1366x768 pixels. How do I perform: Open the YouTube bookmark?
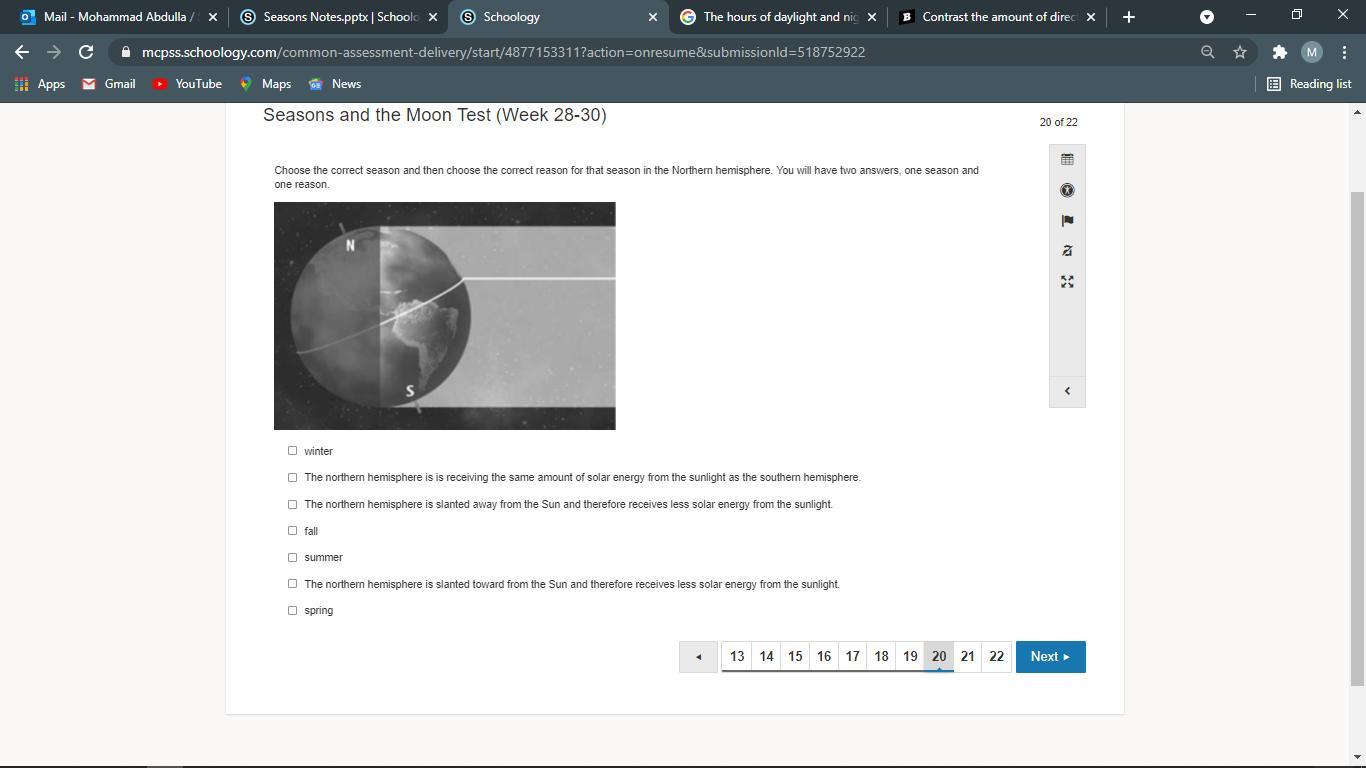pyautogui.click(x=187, y=84)
